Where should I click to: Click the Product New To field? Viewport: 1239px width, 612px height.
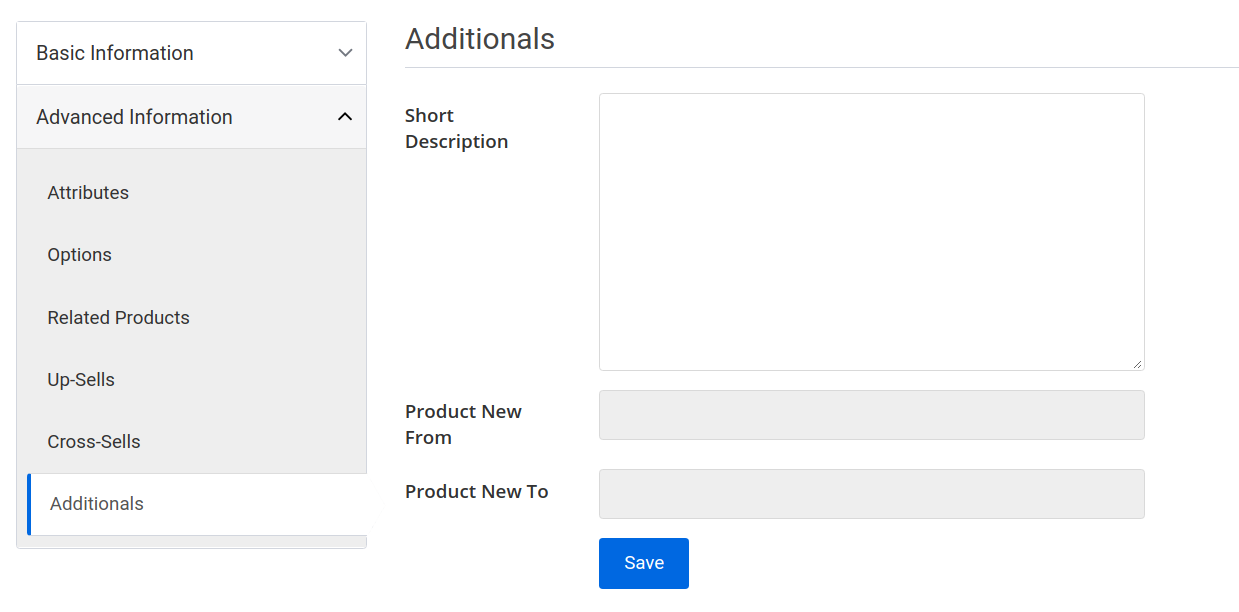(x=871, y=493)
